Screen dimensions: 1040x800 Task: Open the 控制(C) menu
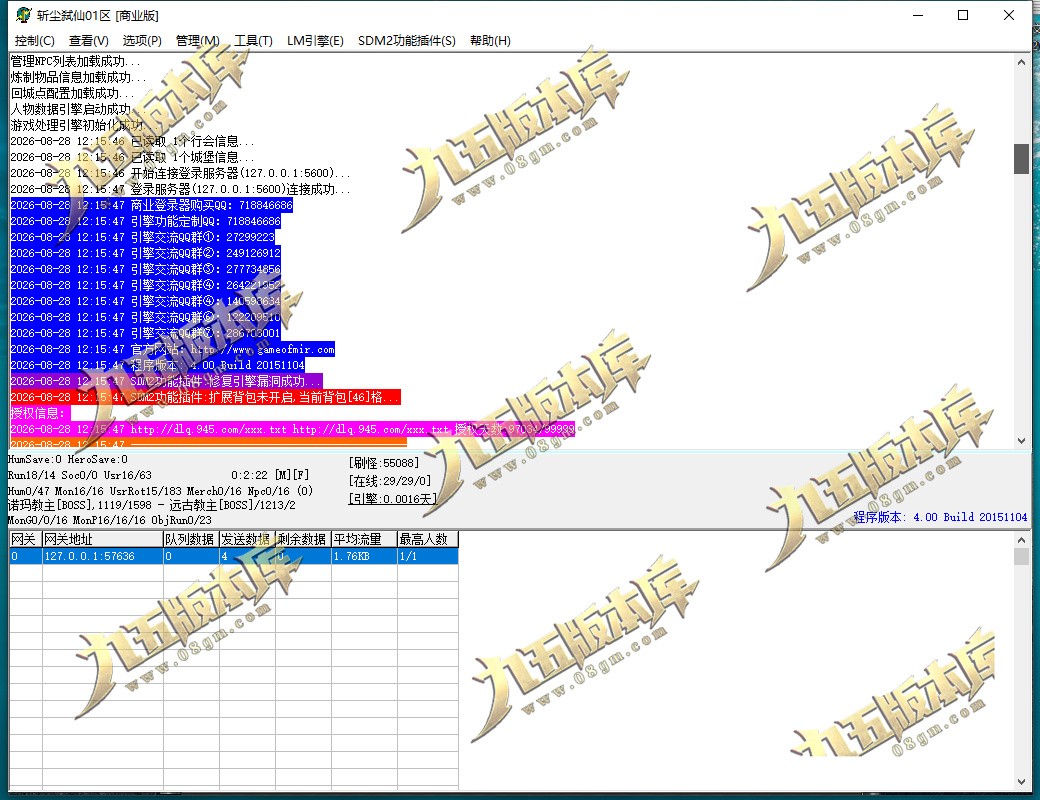click(34, 40)
